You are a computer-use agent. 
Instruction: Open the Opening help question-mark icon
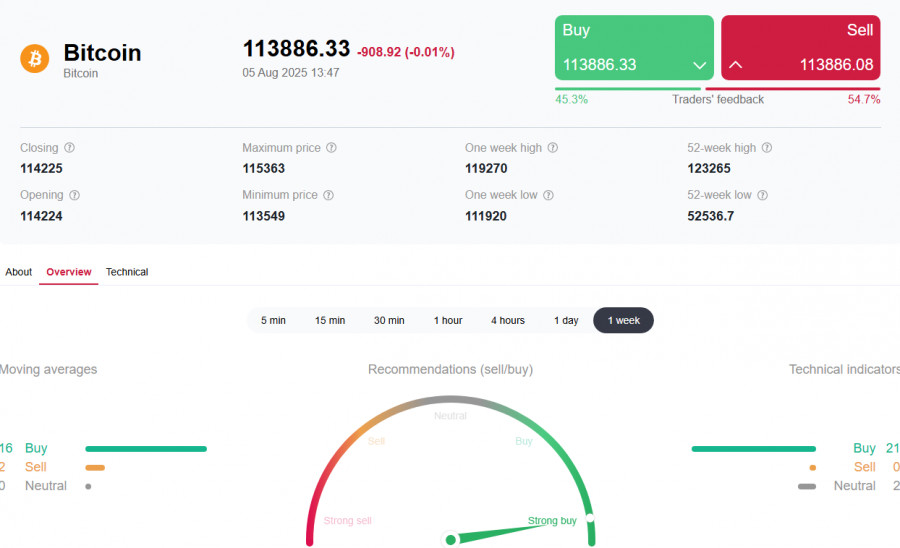pos(75,195)
